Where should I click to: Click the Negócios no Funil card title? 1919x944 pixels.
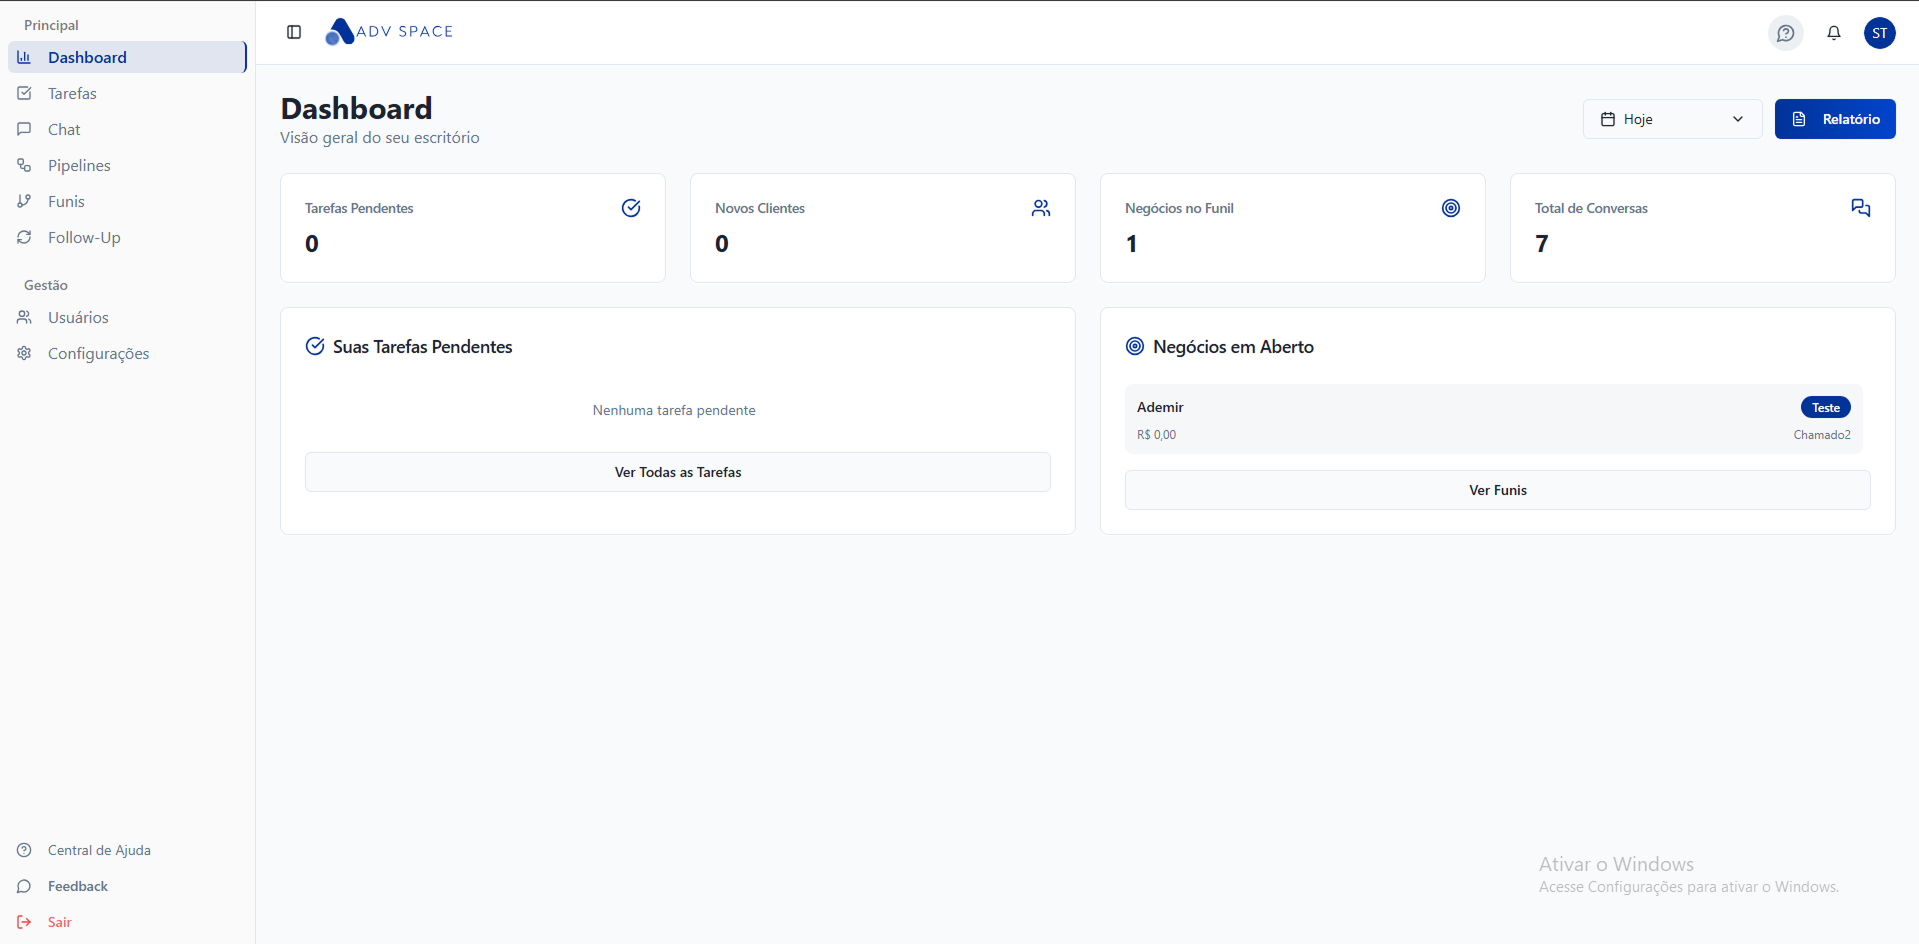(1179, 208)
